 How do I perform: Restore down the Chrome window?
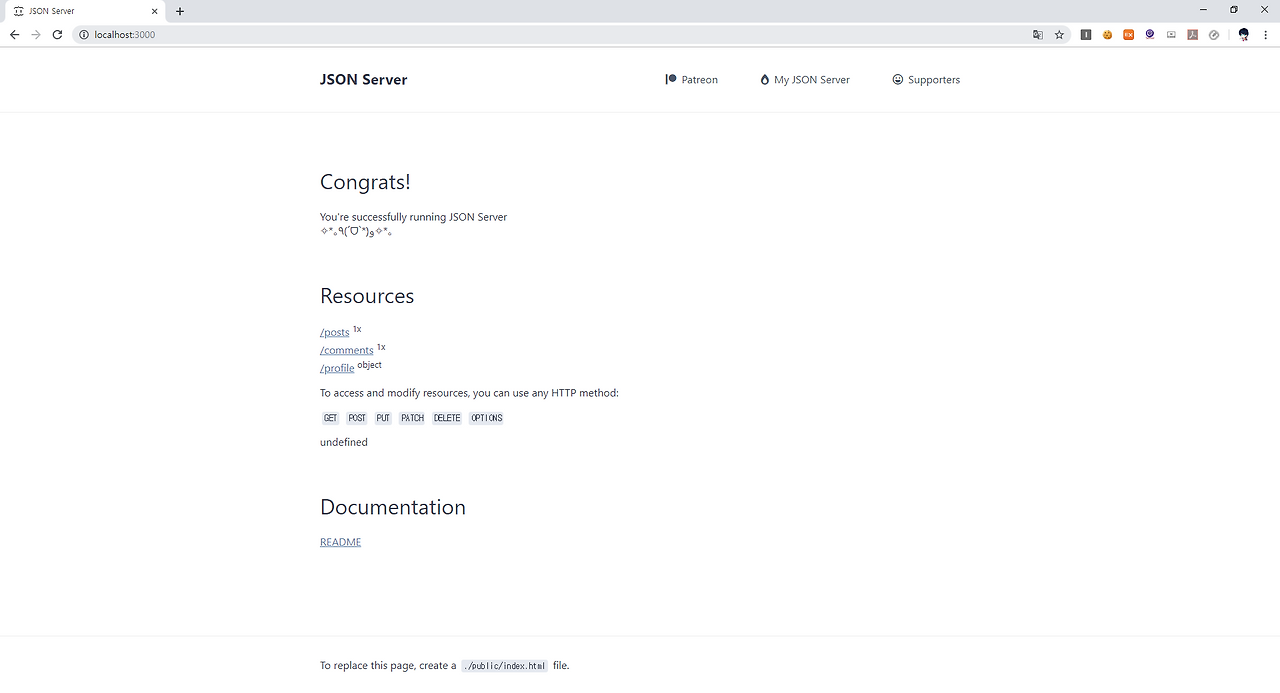coord(1234,10)
